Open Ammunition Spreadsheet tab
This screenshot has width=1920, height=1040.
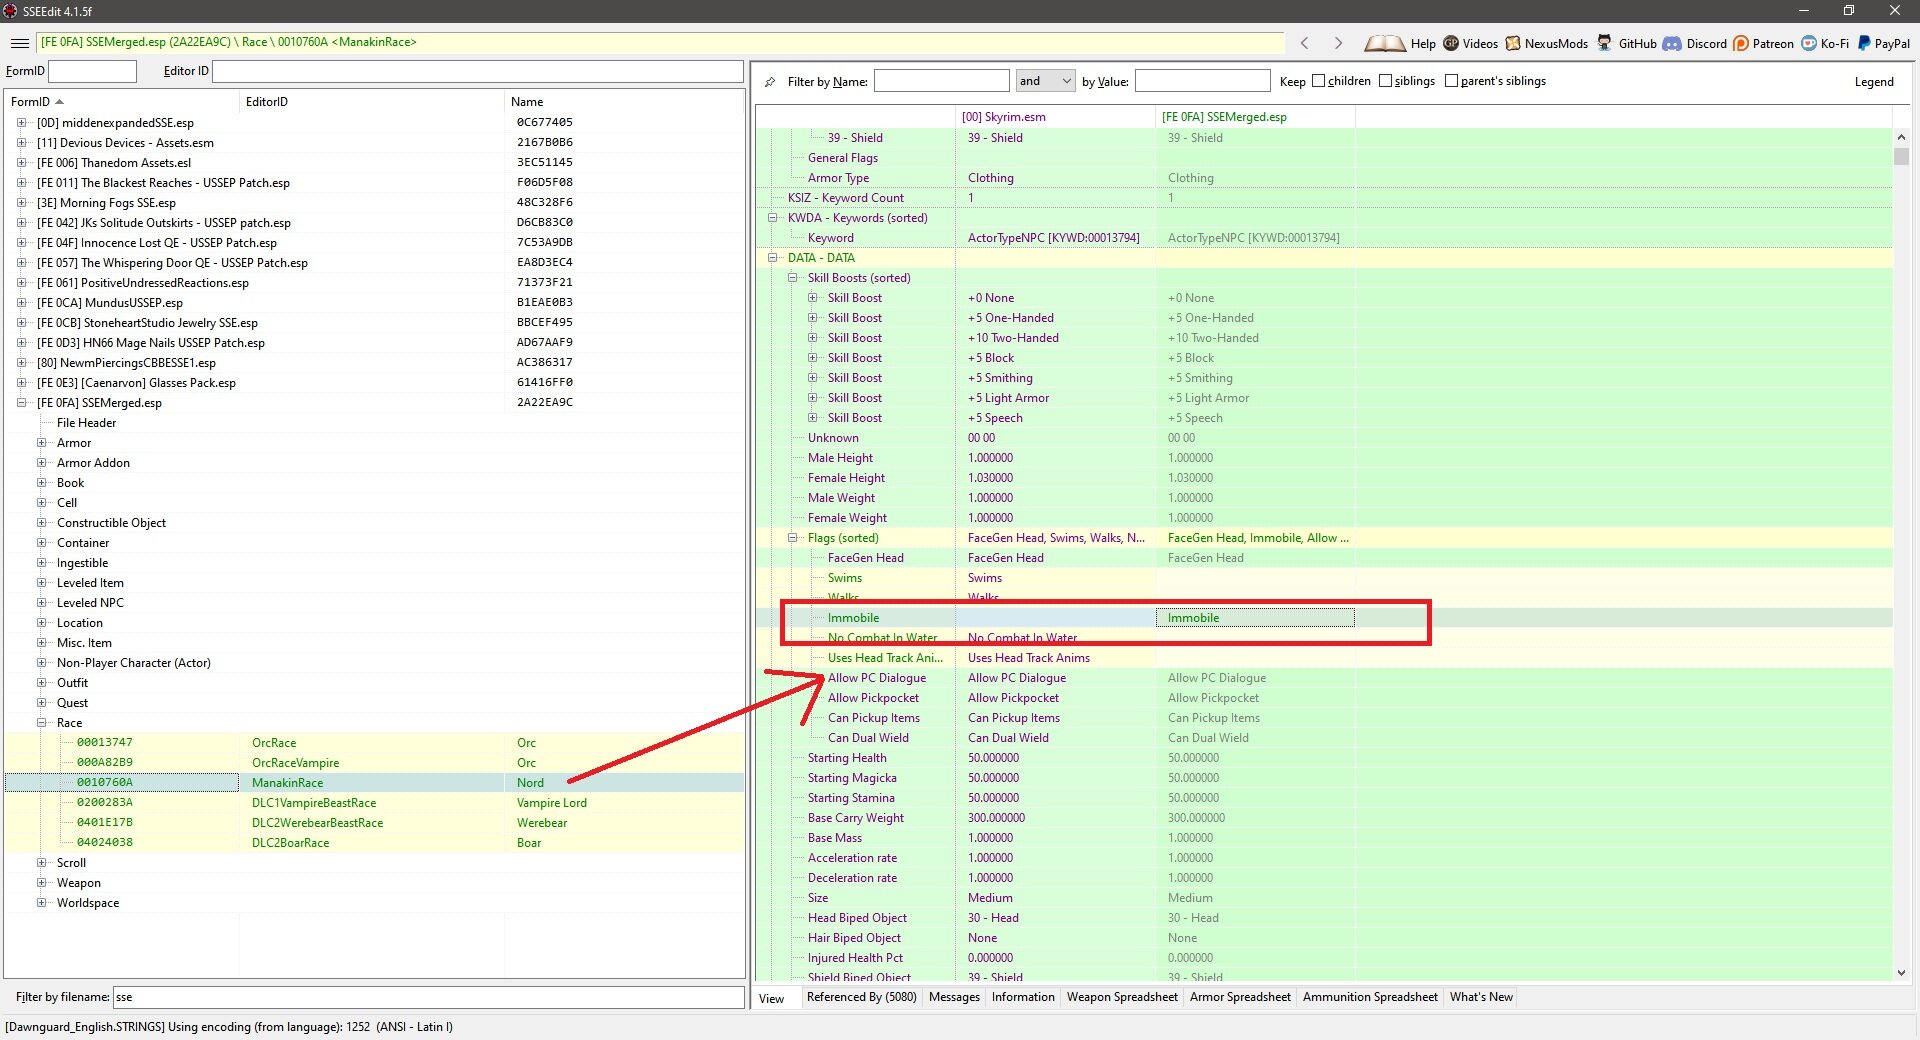point(1370,997)
